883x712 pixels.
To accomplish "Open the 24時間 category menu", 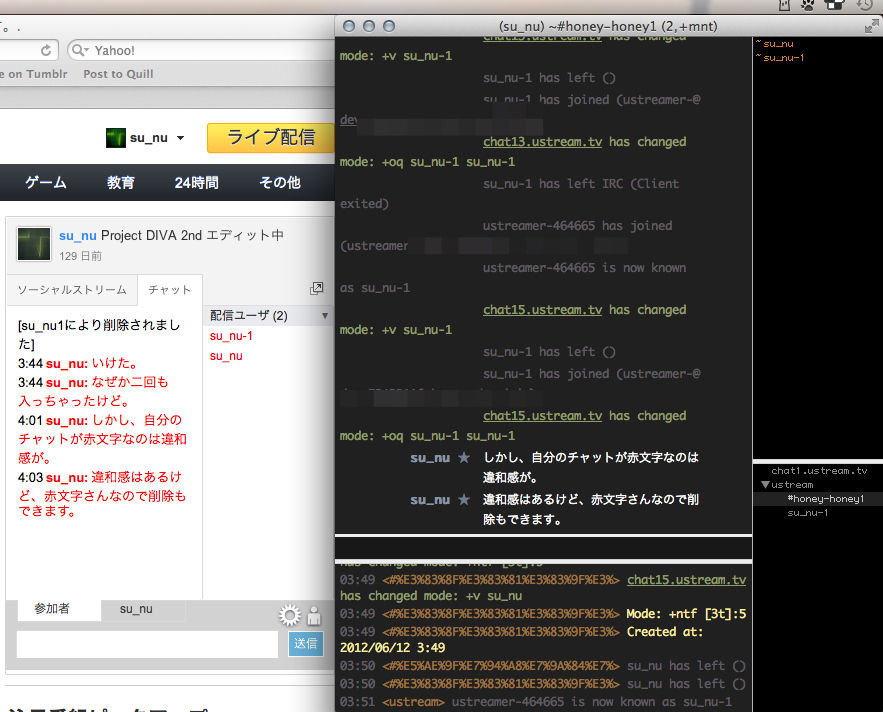I will point(197,183).
